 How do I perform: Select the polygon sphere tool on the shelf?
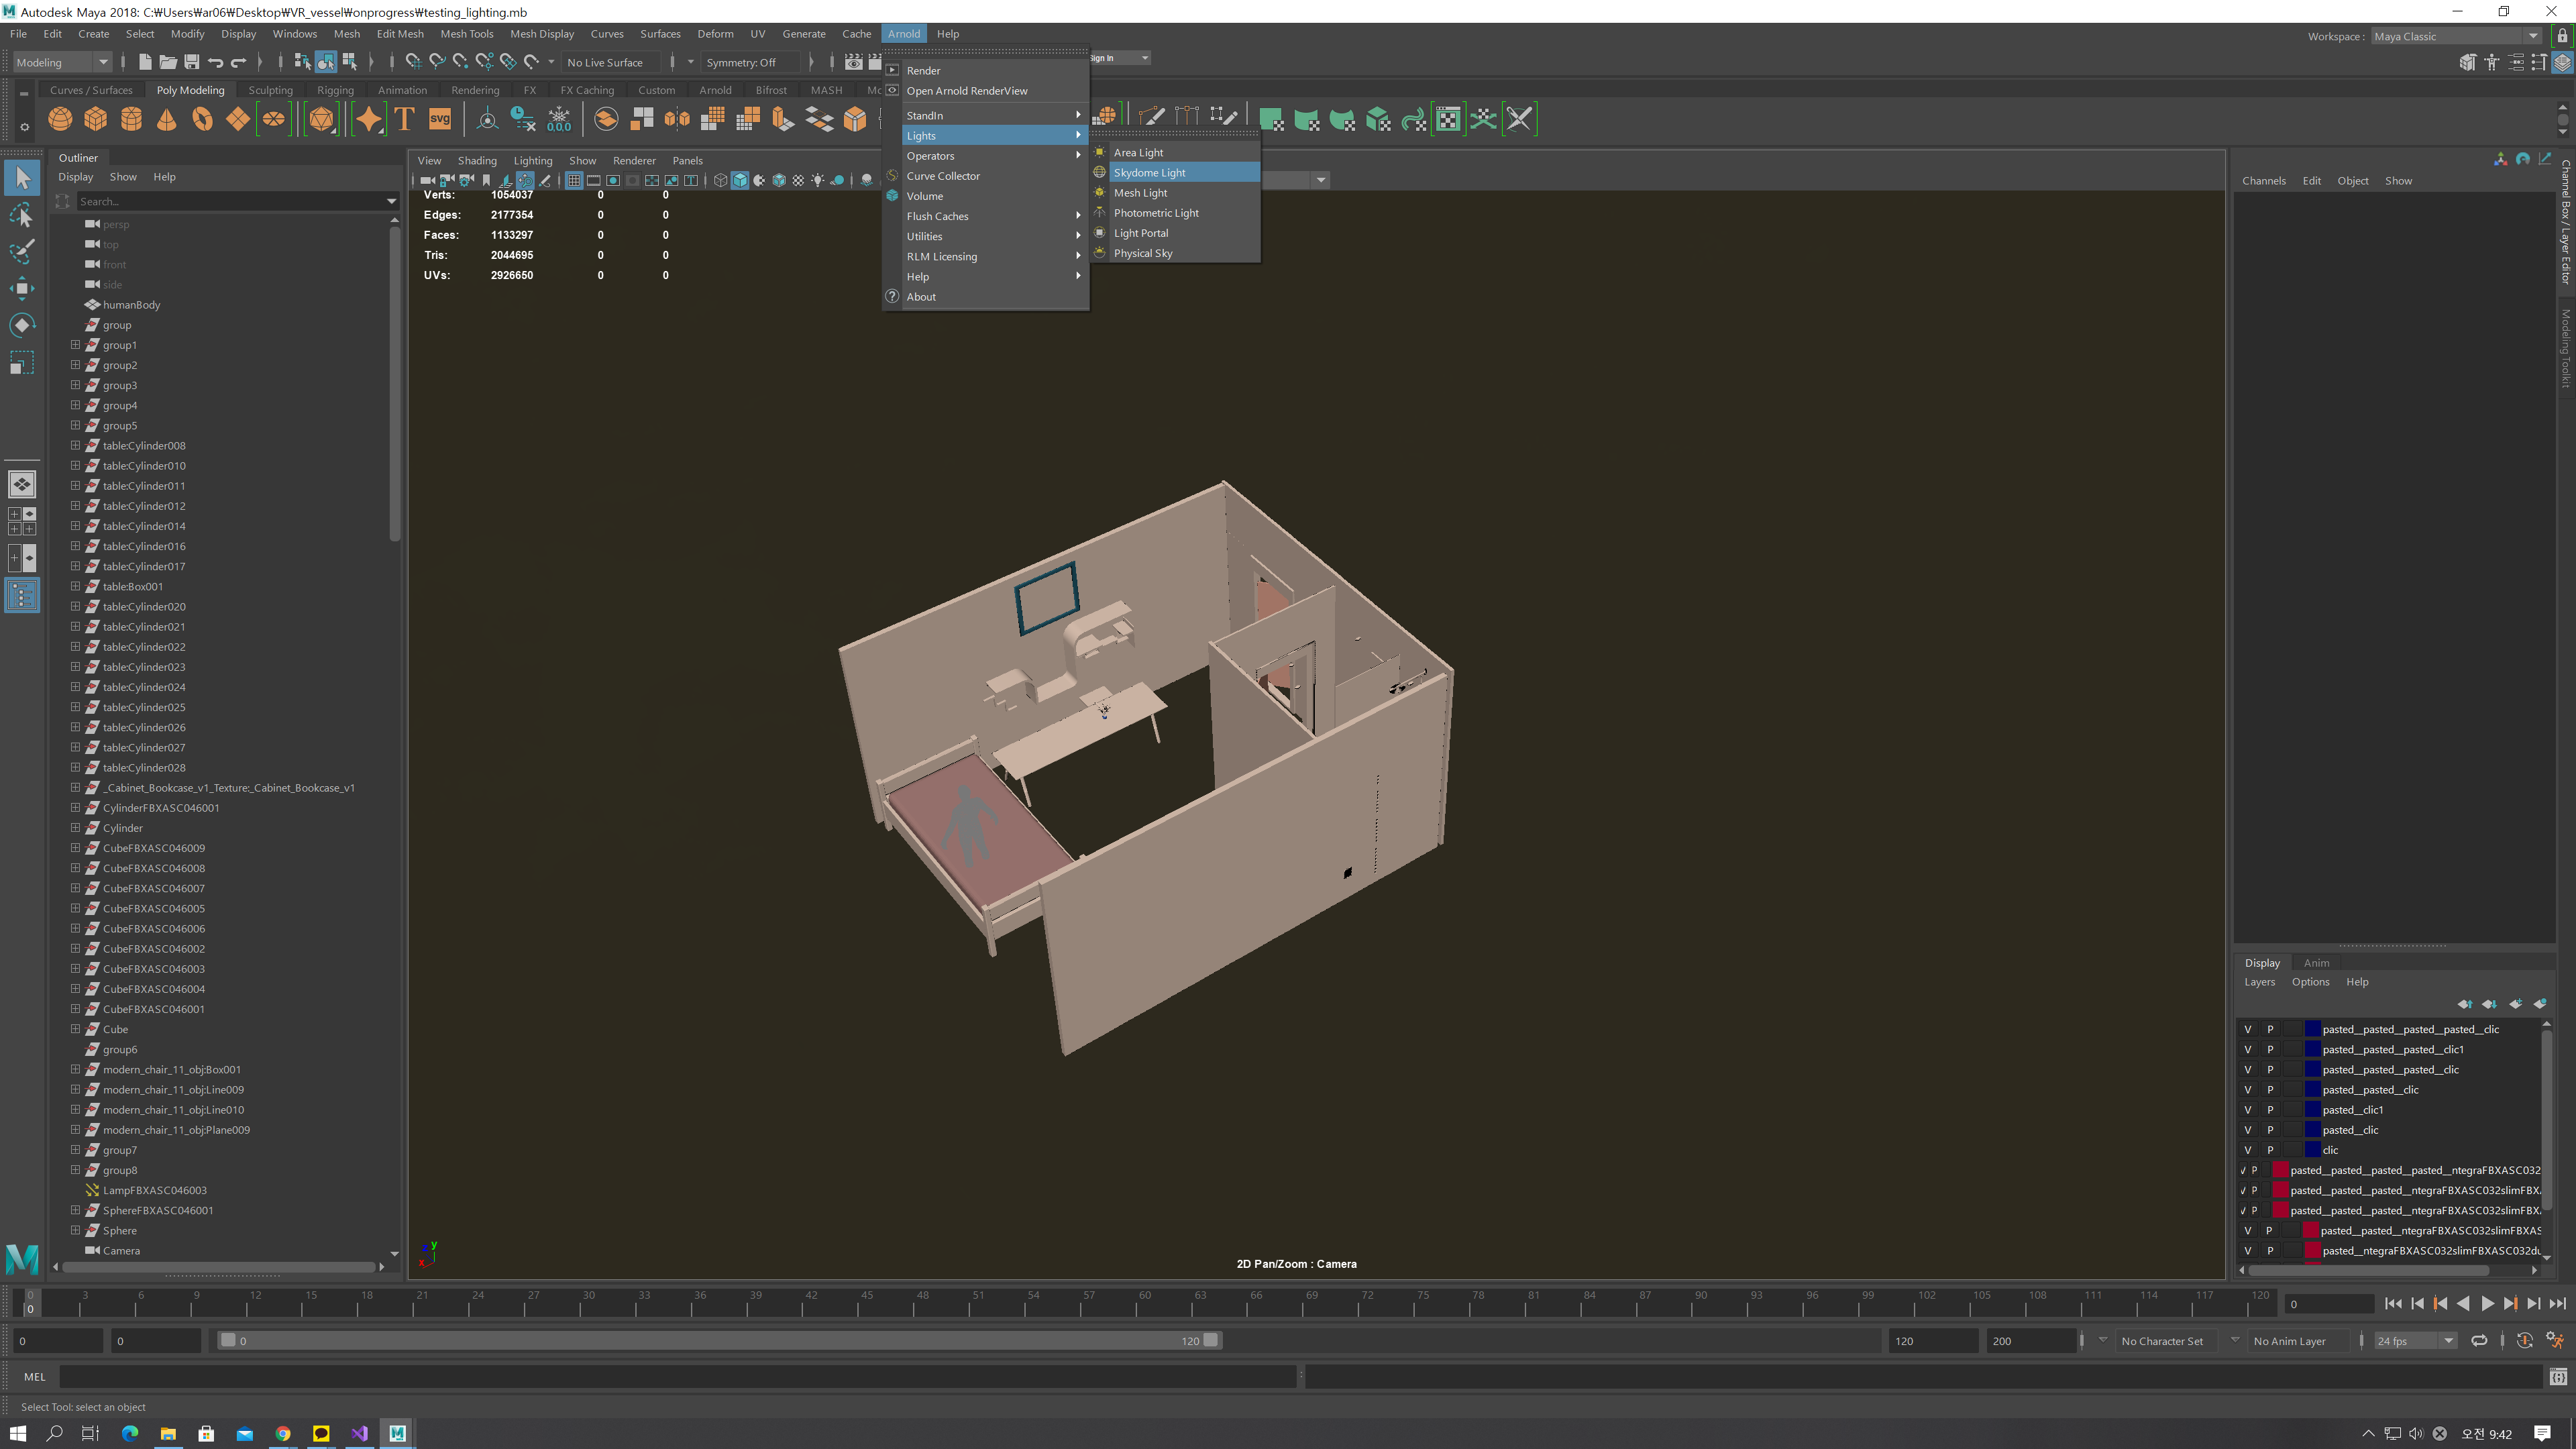60,119
